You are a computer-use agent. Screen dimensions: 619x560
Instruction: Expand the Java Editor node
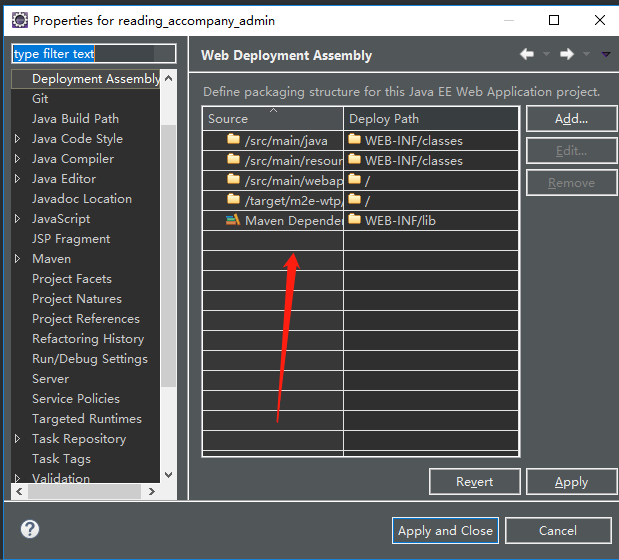[17, 179]
